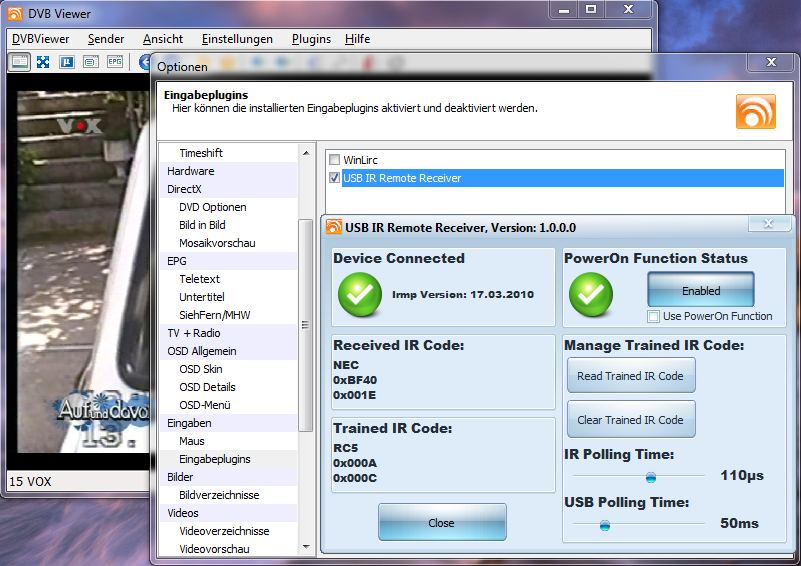Click the Irmp Version: 17.03.2010 text
801x566 pixels.
pos(463,295)
